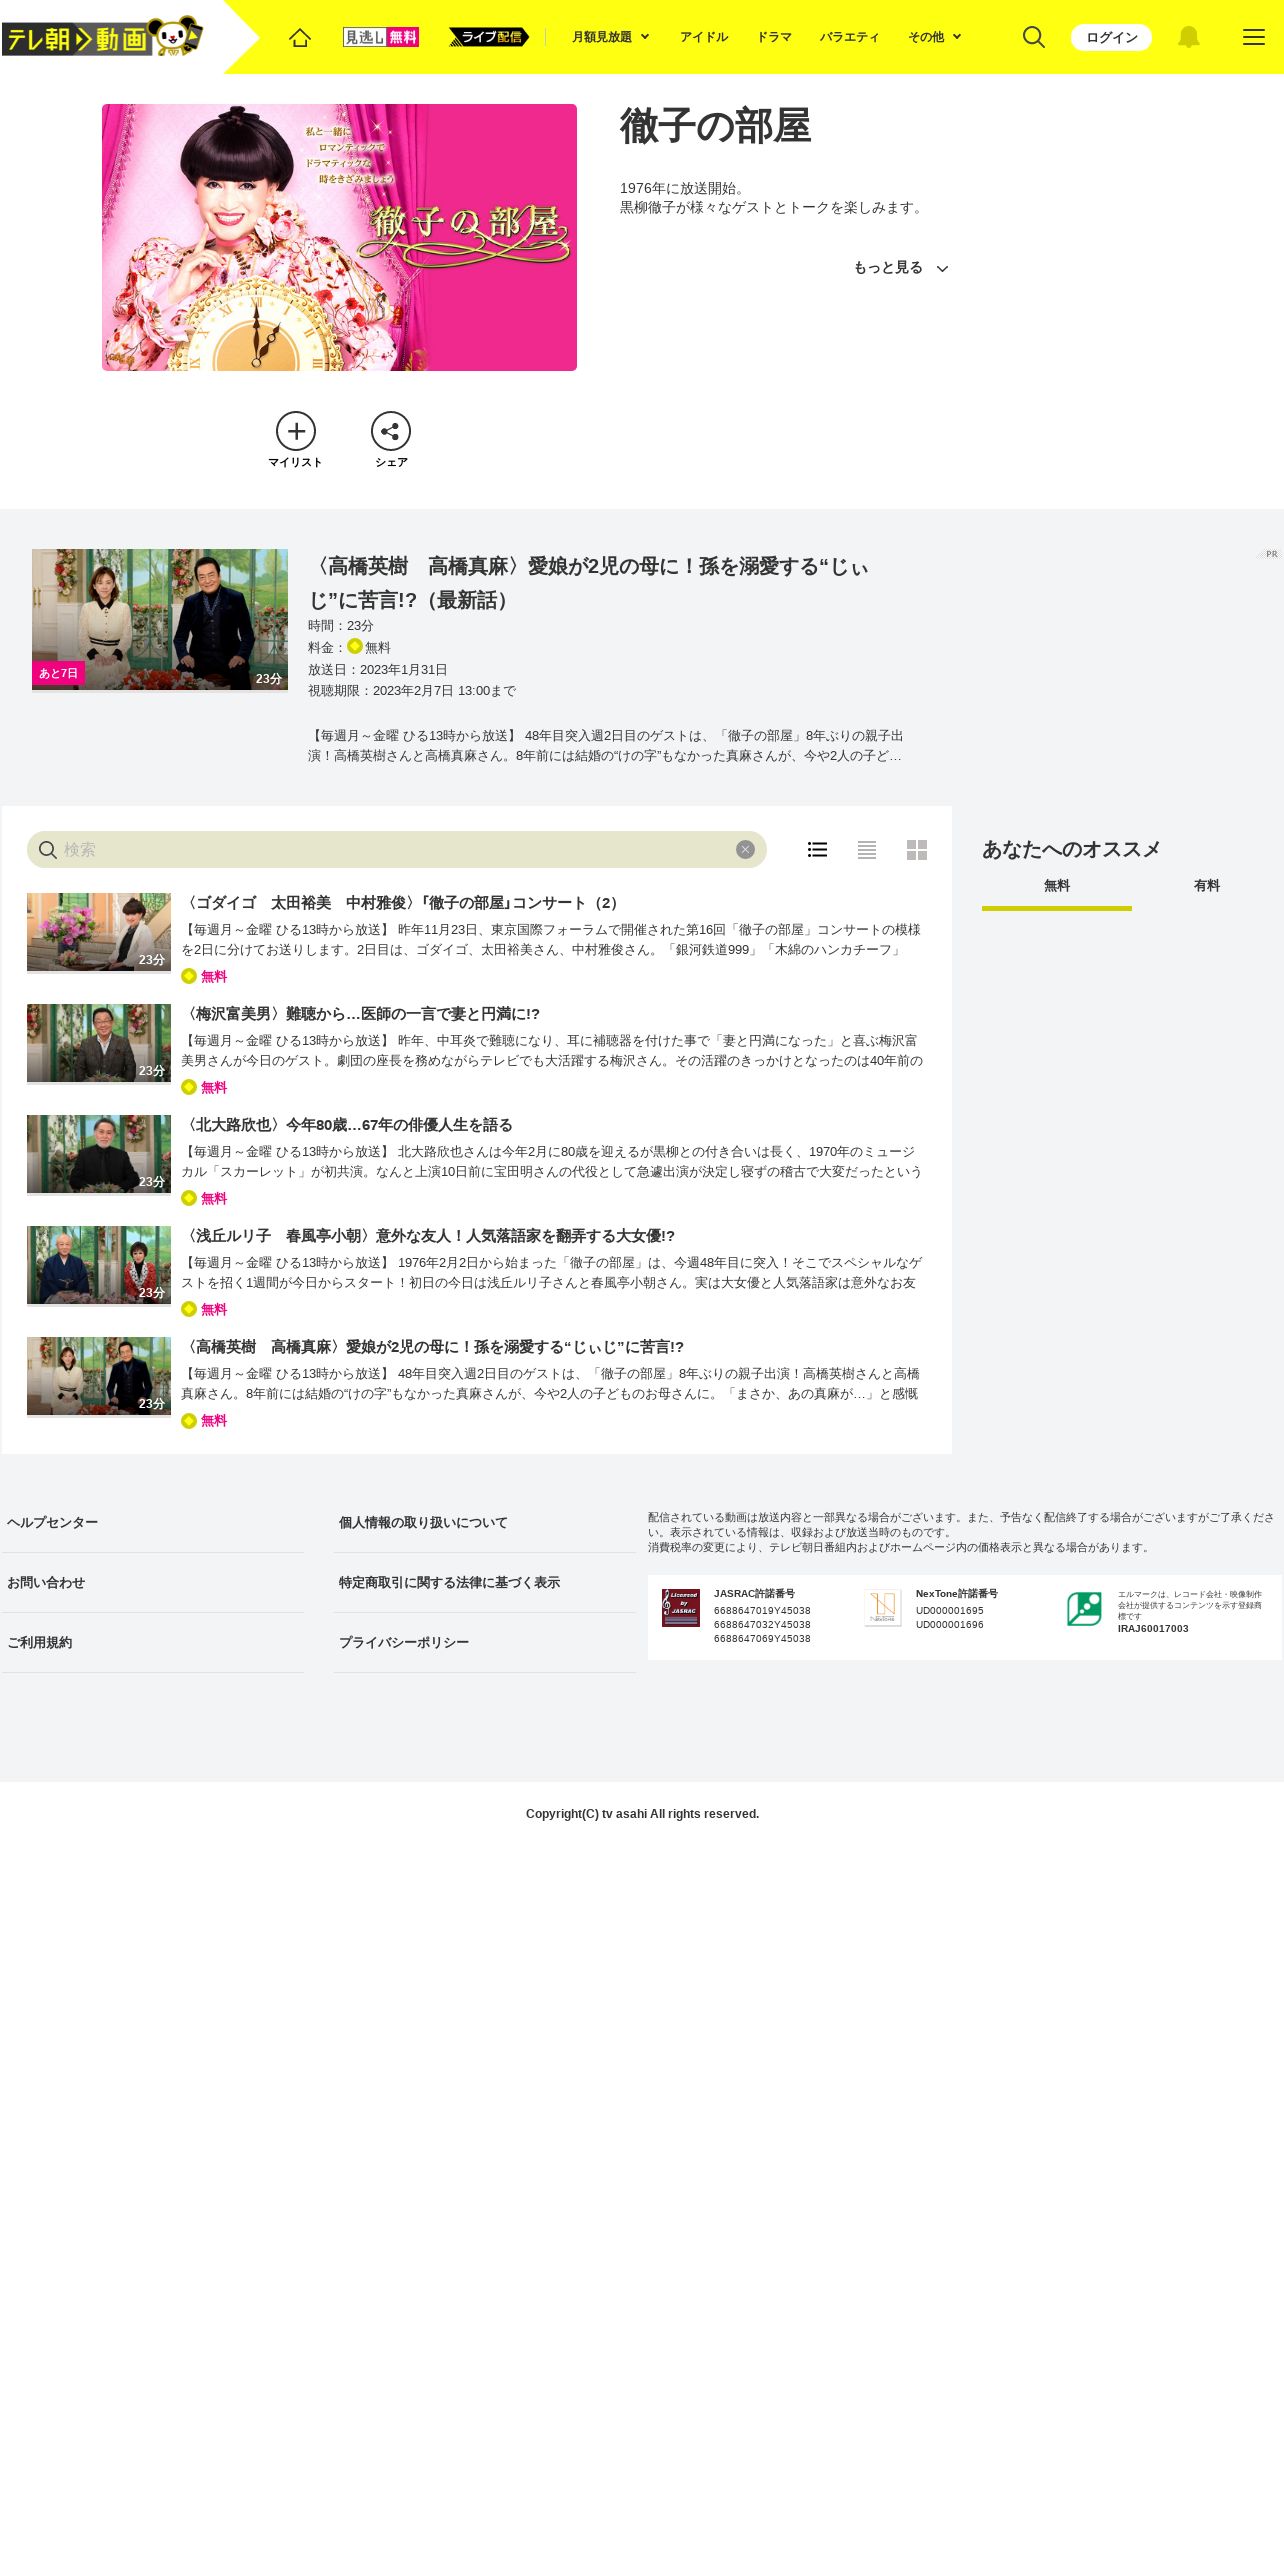This screenshot has width=1284, height=2568.
Task: Click 放送日：2023年1月31日 text
Action: tap(378, 670)
